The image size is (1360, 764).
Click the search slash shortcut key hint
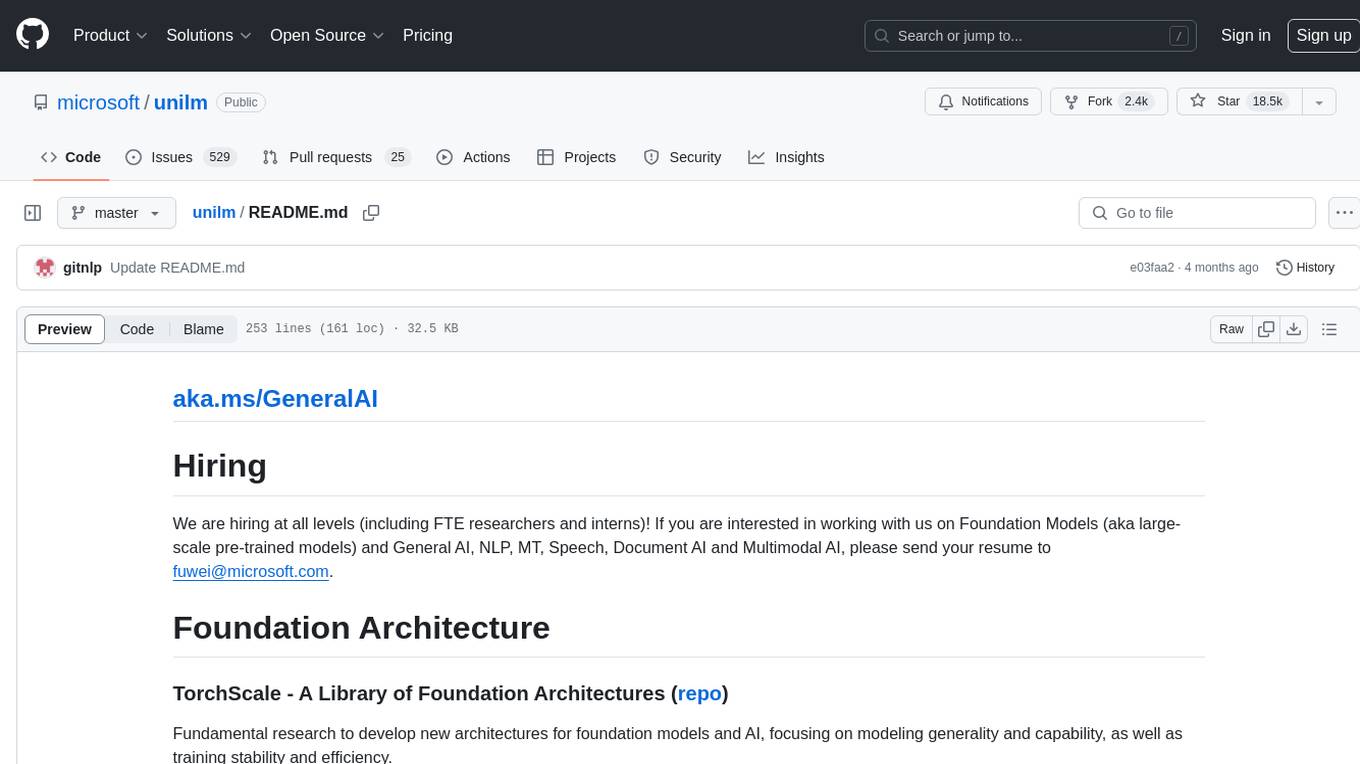click(x=1179, y=36)
